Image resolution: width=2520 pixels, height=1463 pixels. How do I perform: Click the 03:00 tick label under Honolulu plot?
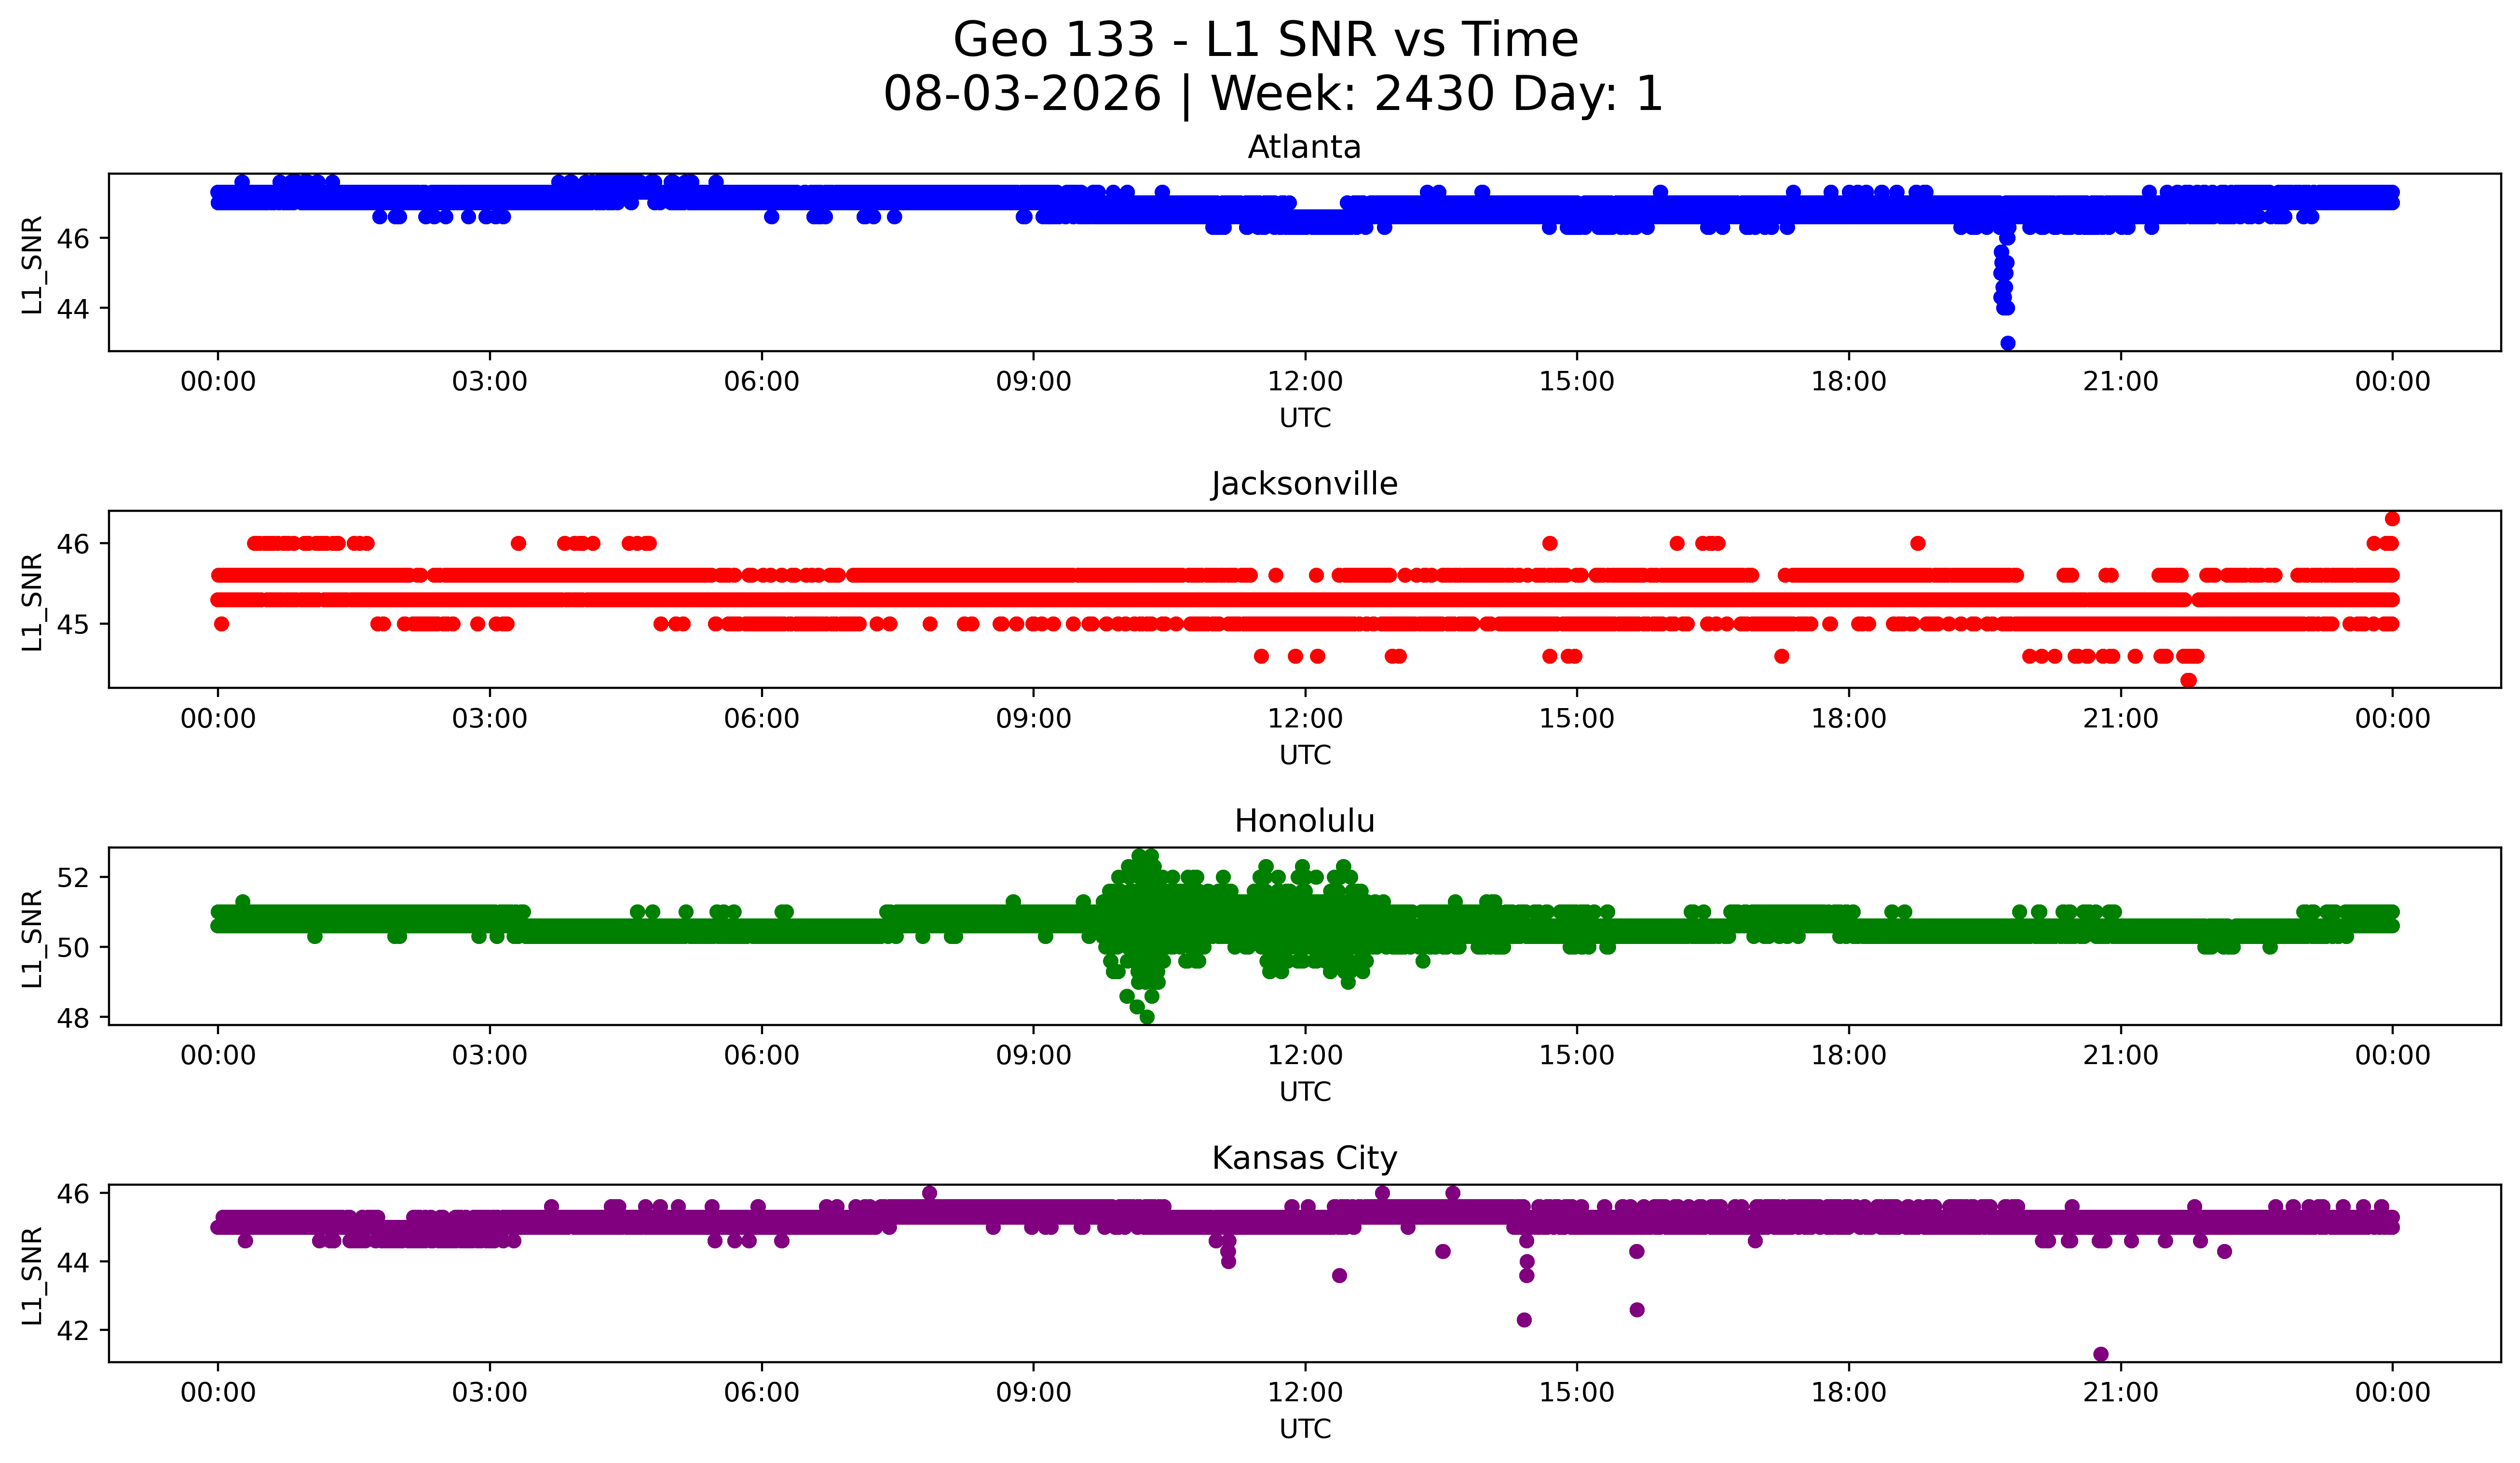point(490,1056)
